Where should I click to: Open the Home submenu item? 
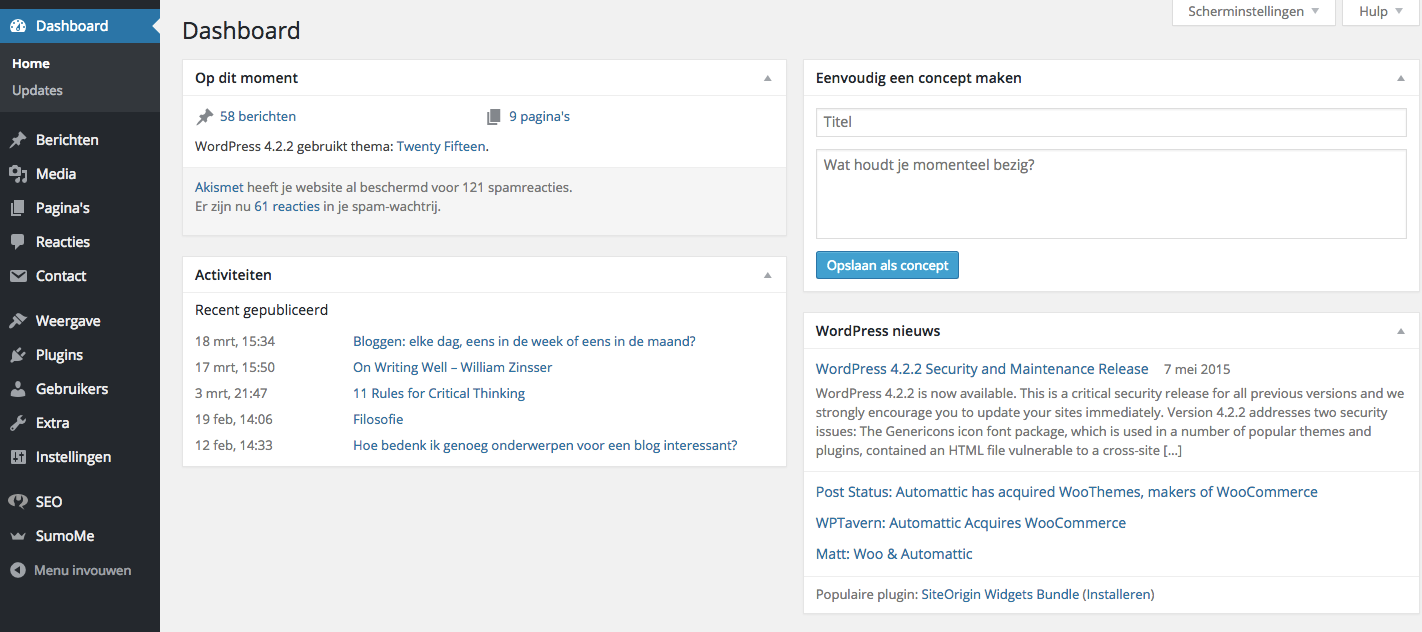(31, 63)
